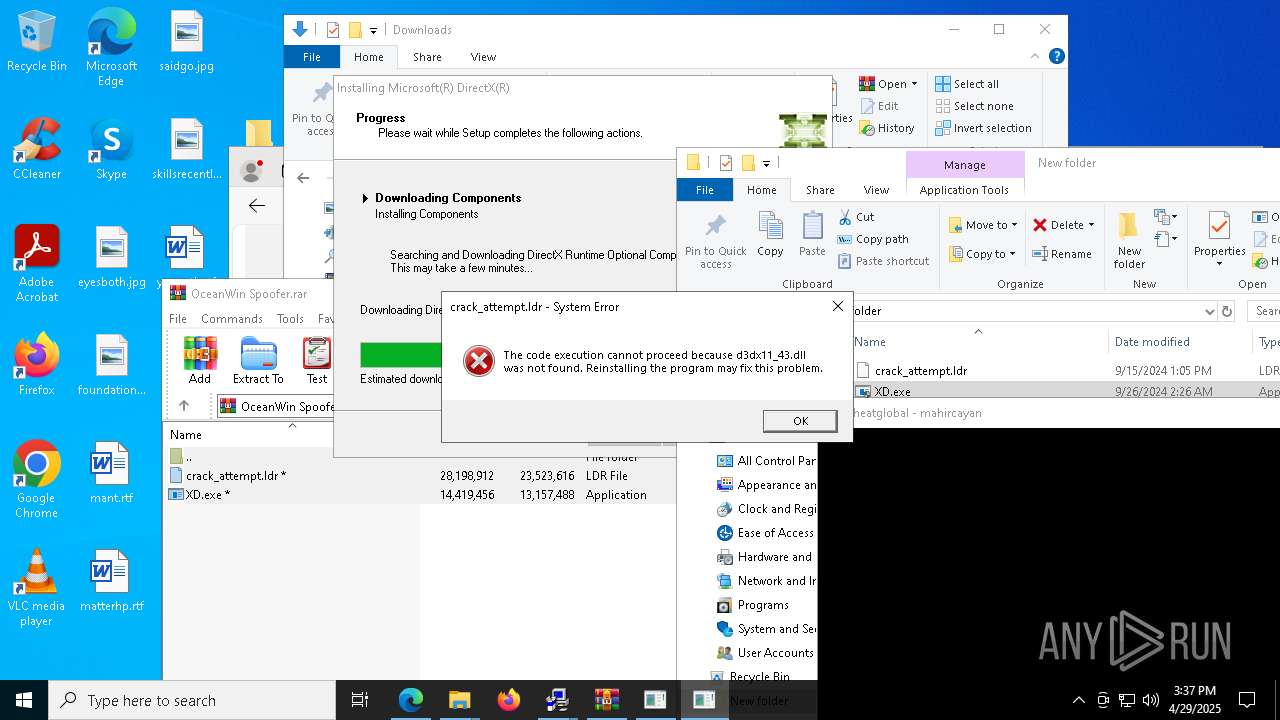The image size is (1280, 720).
Task: Launch Skype desktop shortcut
Action: (111, 149)
